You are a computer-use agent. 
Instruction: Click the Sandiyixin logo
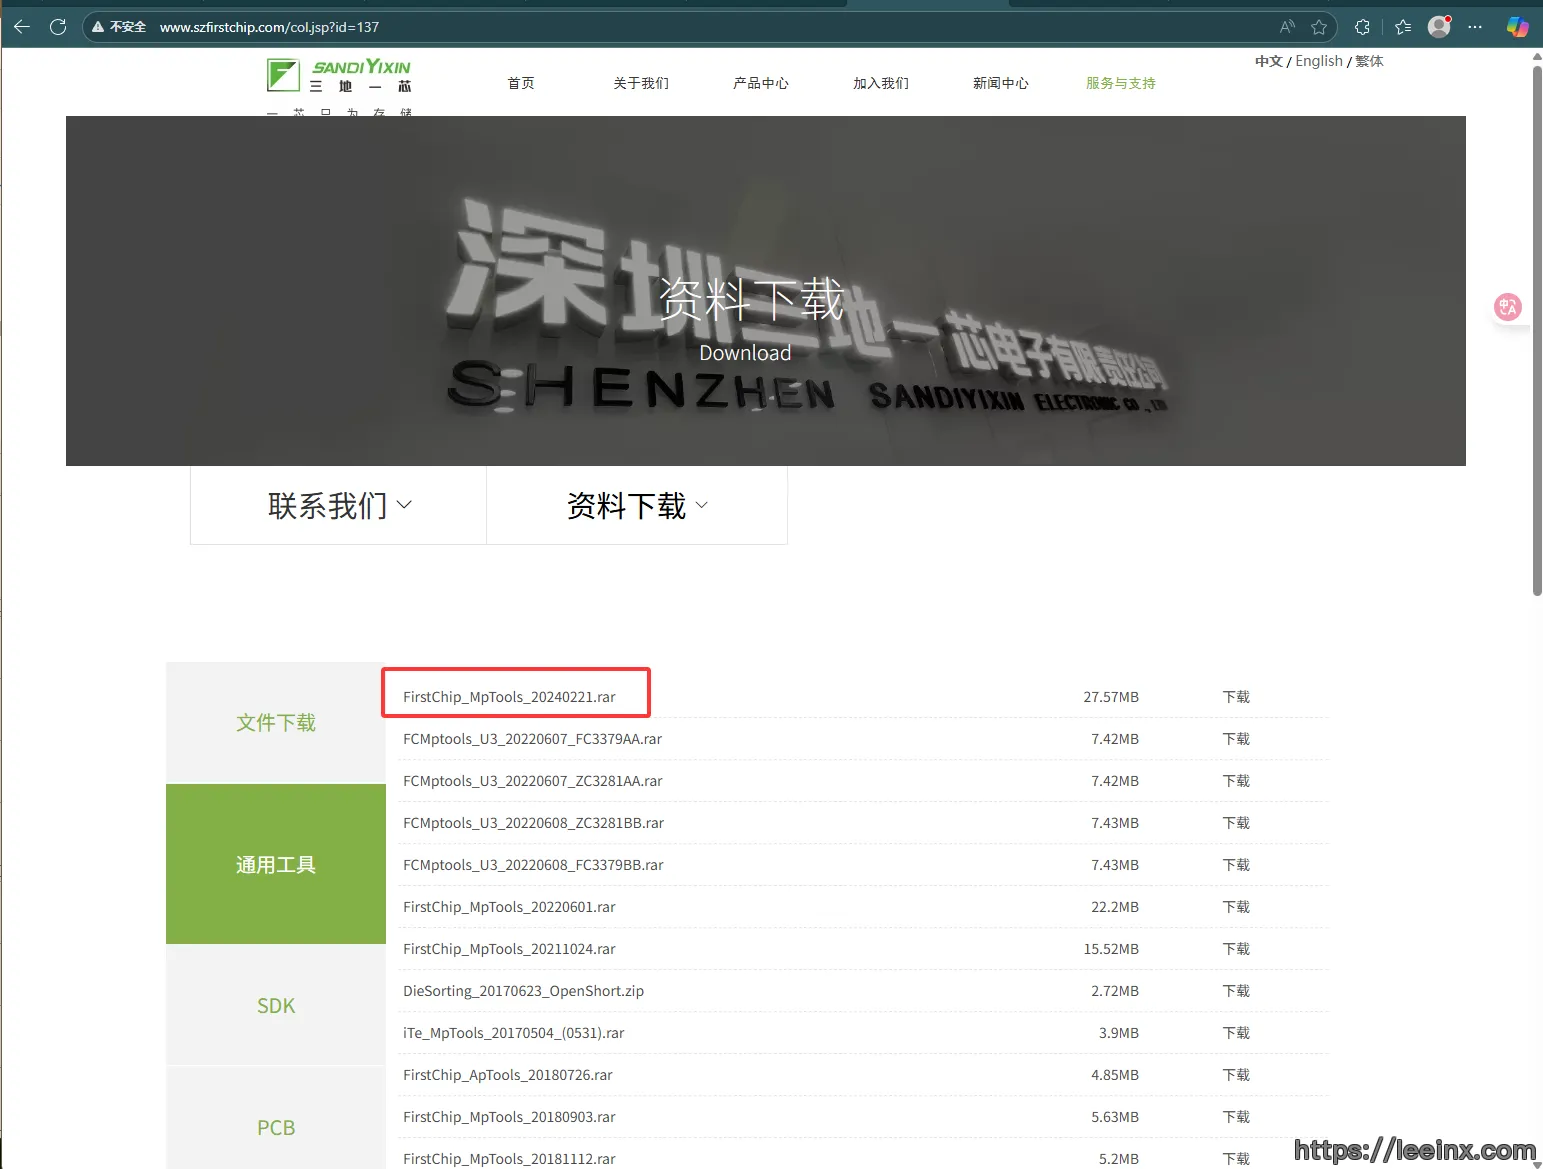point(339,77)
